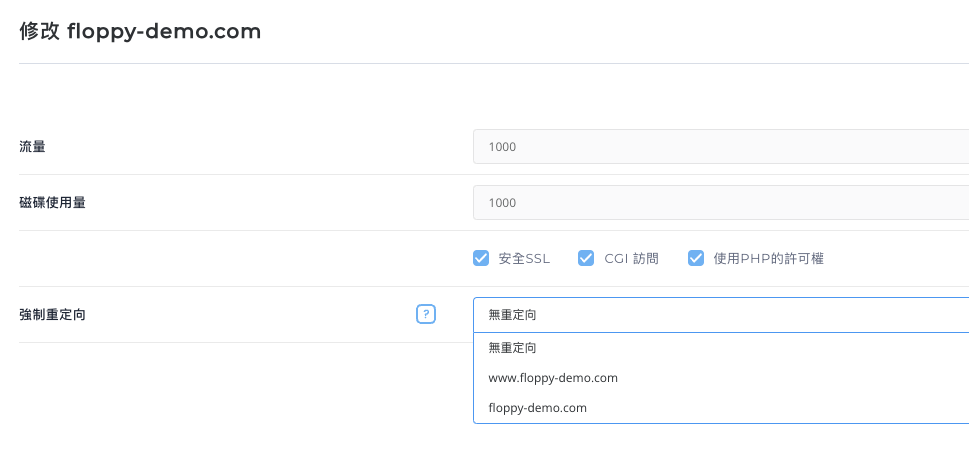969x470 pixels.
Task: Select 無重定向 option in the dropdown list
Action: 513,348
